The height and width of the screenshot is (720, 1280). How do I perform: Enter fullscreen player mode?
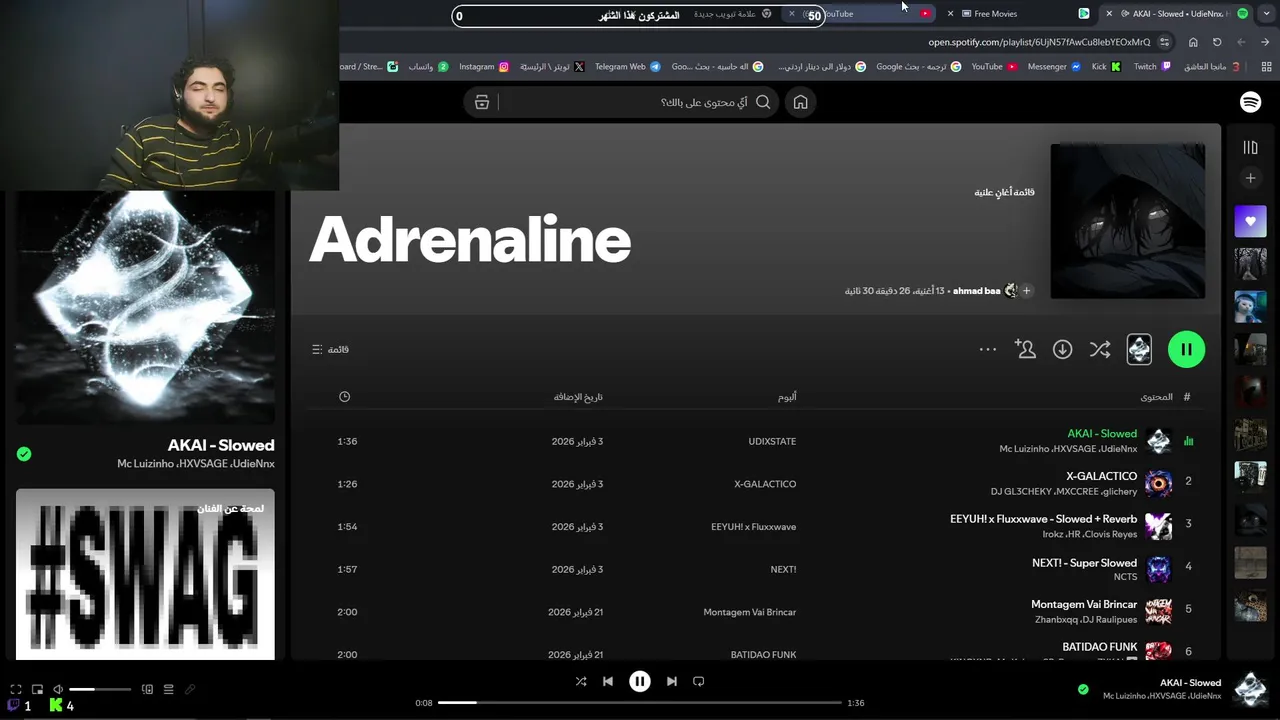16,689
